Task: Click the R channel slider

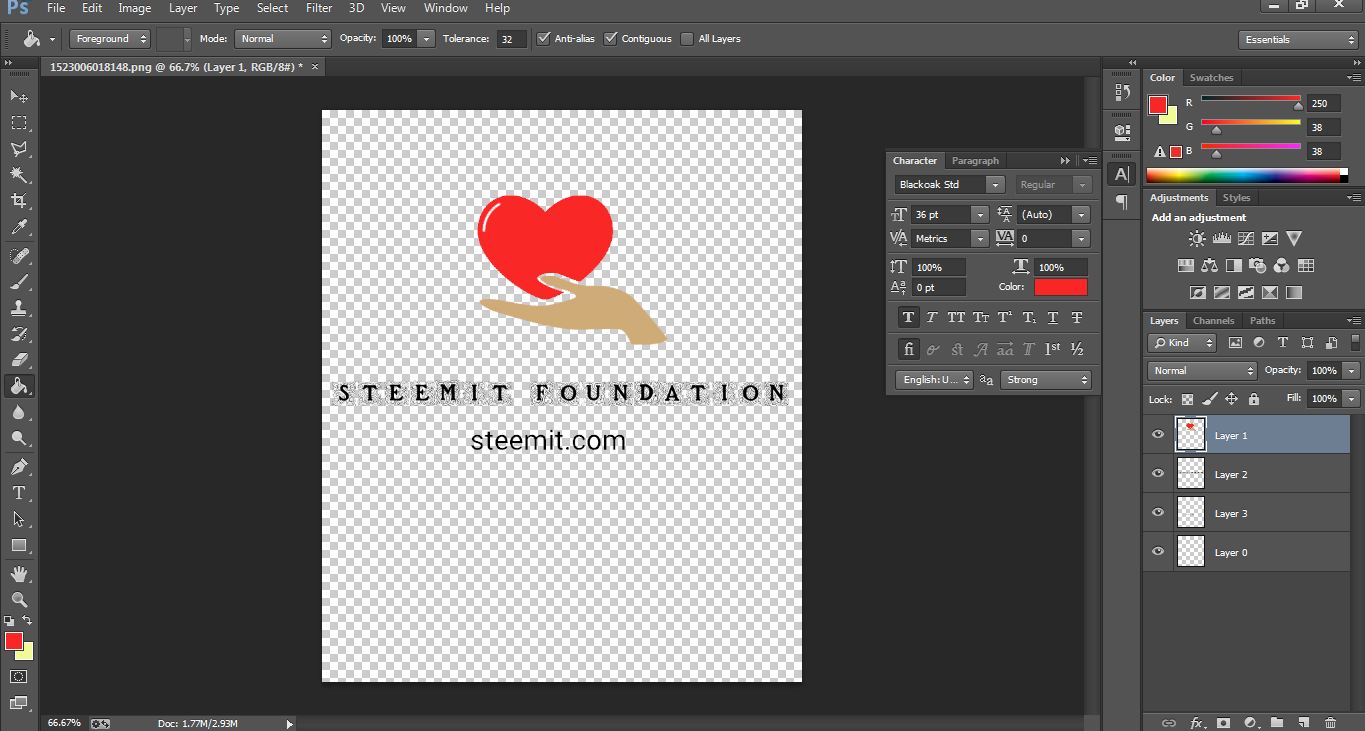Action: coord(1251,99)
